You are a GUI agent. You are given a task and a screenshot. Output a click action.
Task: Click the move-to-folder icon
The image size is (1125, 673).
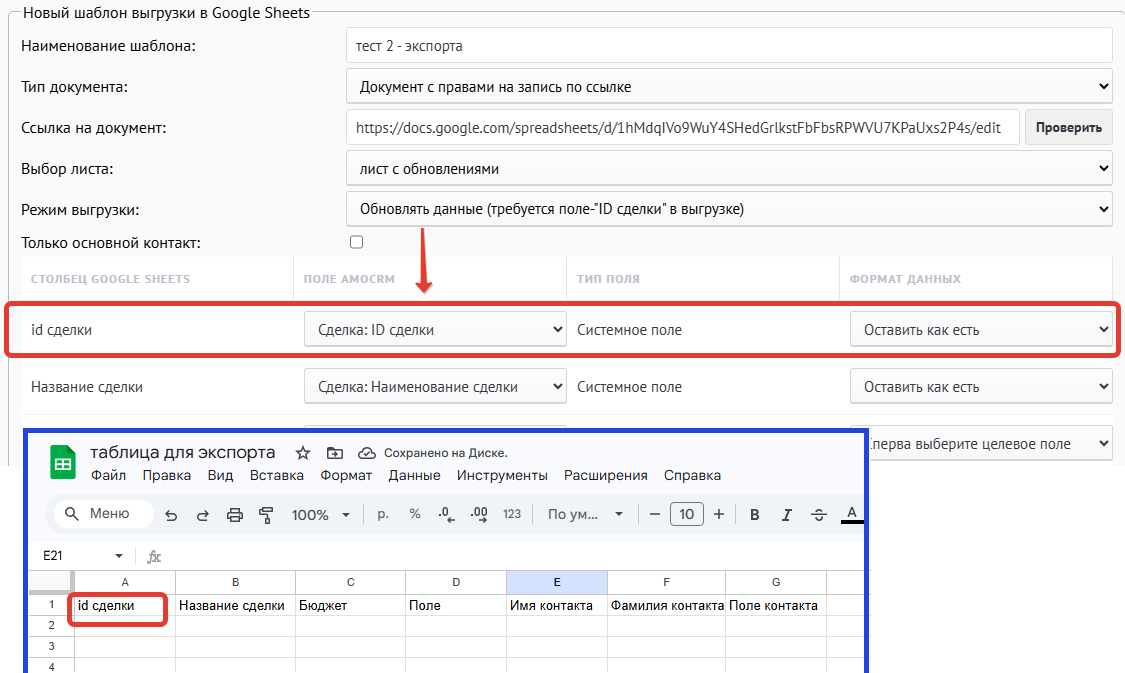(x=334, y=453)
